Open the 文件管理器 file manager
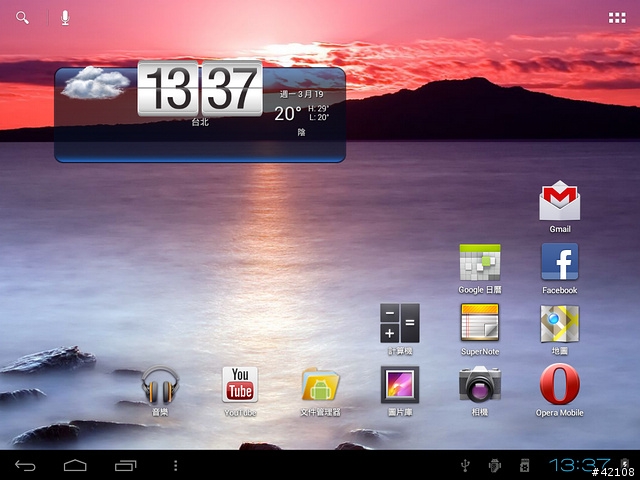Viewport: 640px width, 480px height. [320, 384]
